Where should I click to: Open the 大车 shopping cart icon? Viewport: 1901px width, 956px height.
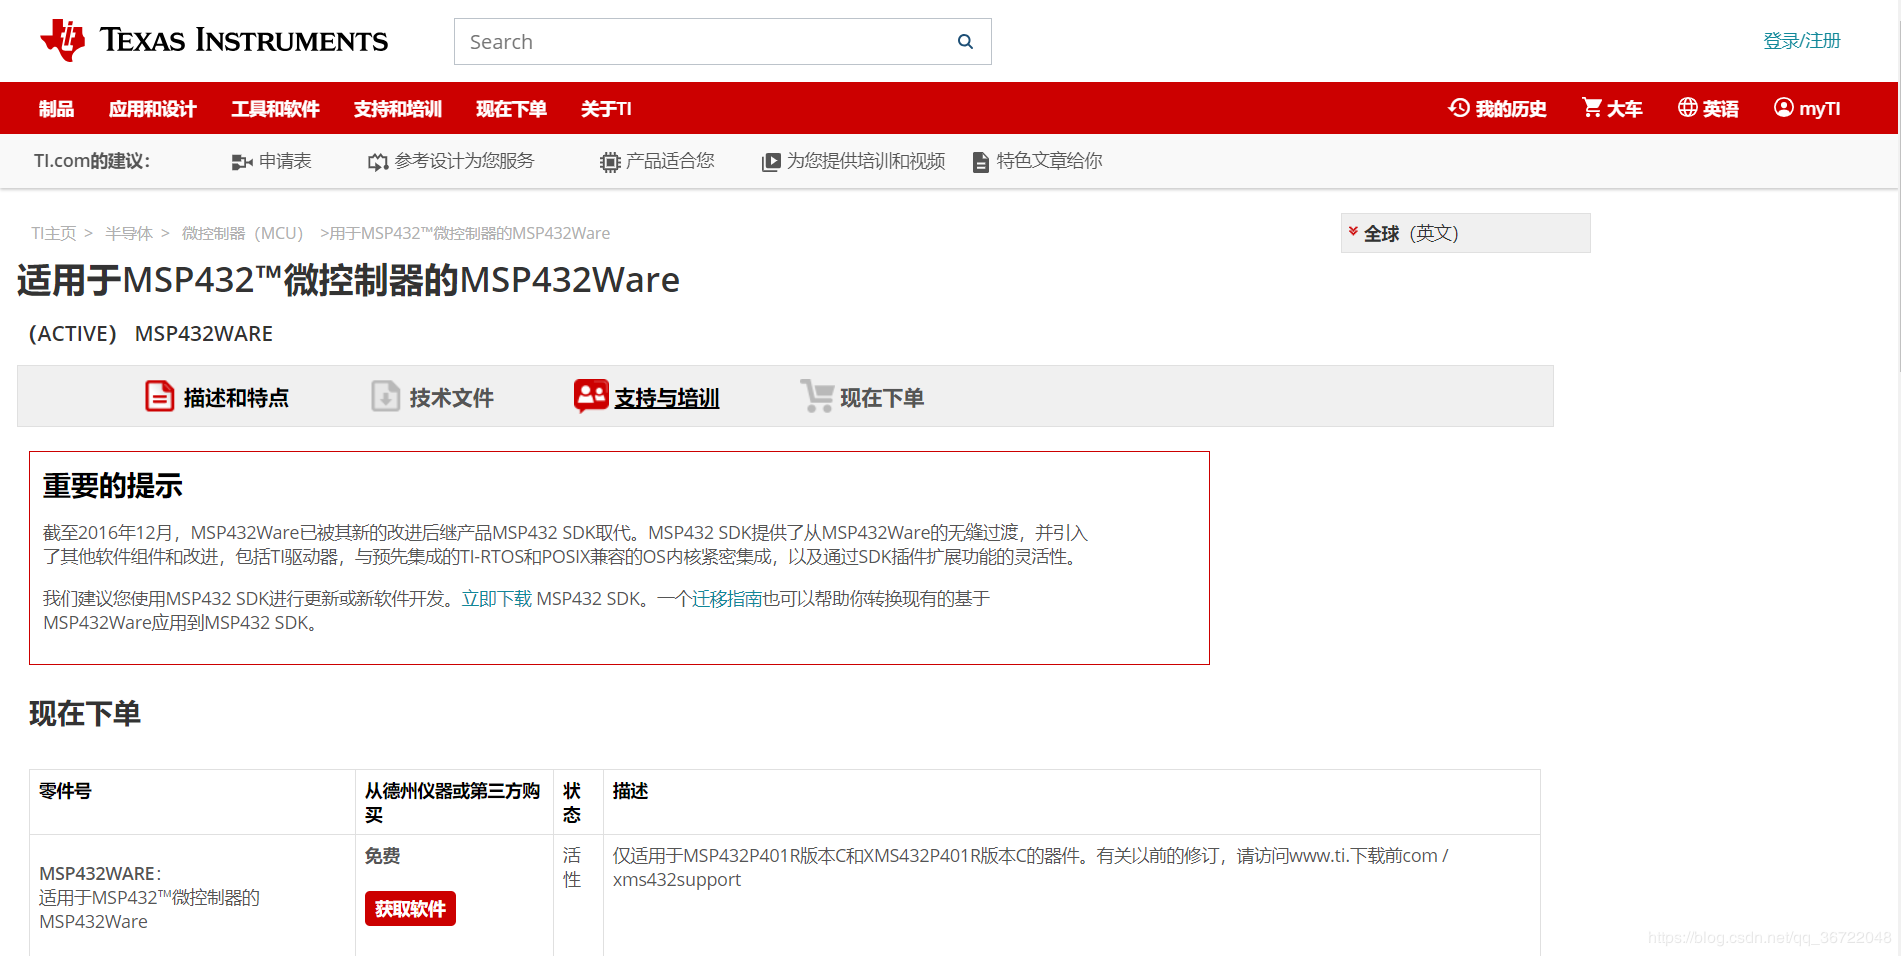coord(1592,107)
